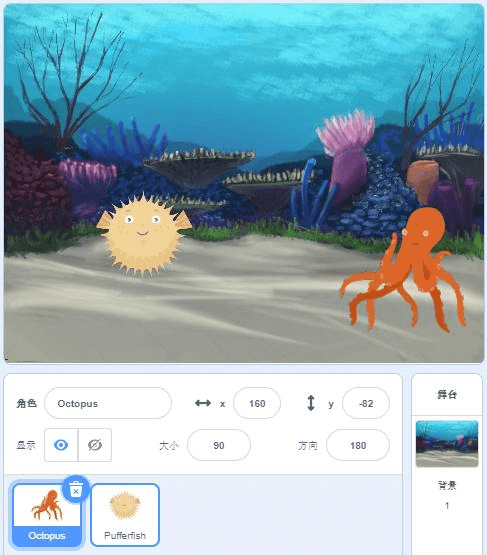Select the Pufferfish sprite thumbnail
Image resolution: width=487 pixels, height=555 pixels.
[x=125, y=515]
